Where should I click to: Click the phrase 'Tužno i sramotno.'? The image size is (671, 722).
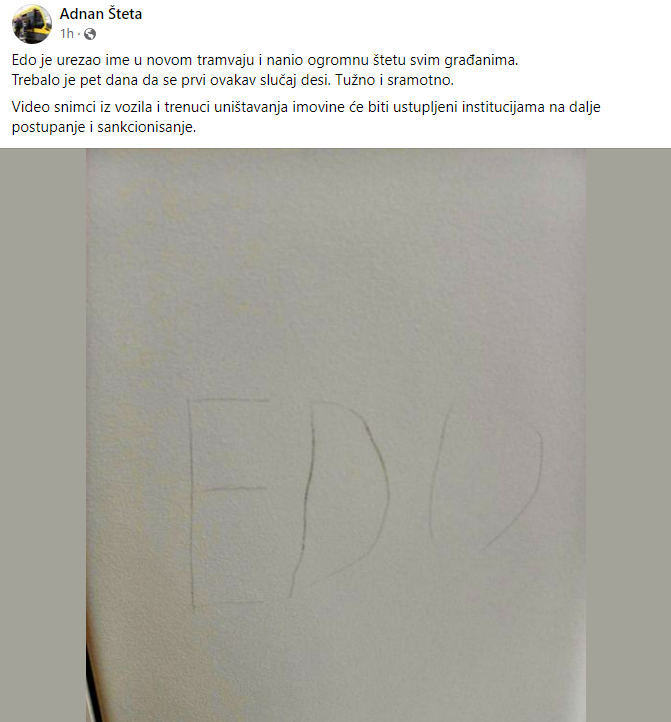pos(395,80)
